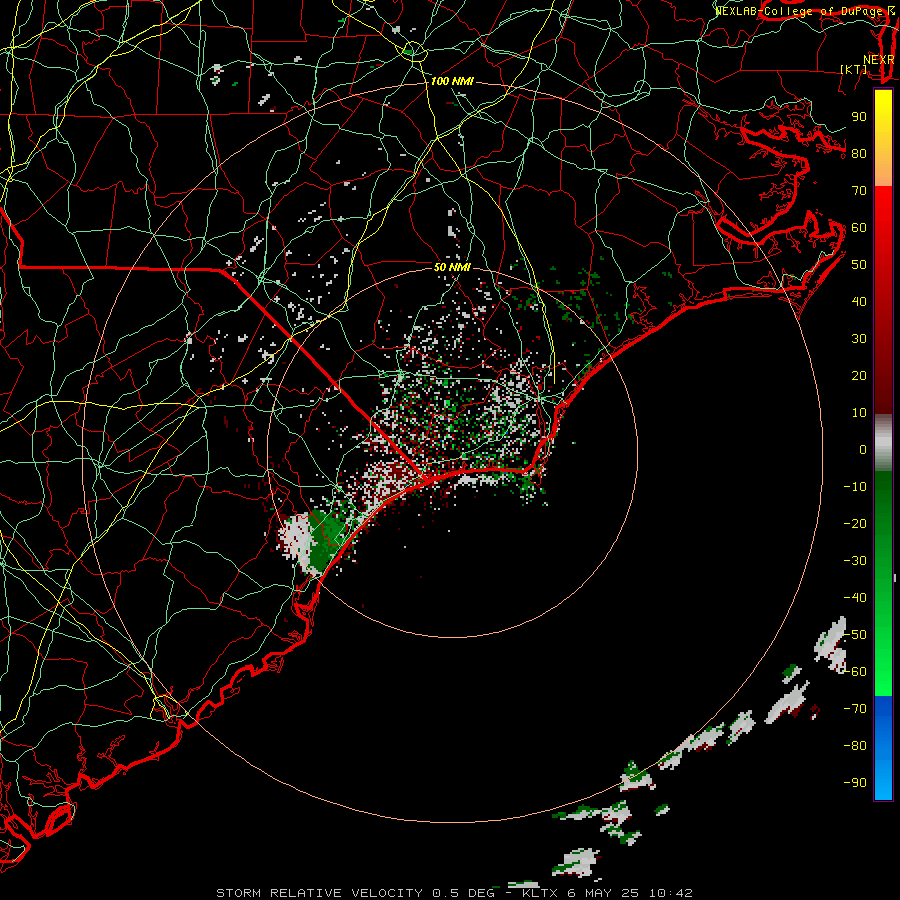The image size is (900, 900).
Task: Click the "-40" value on the velocity scale
Action: coord(855,598)
